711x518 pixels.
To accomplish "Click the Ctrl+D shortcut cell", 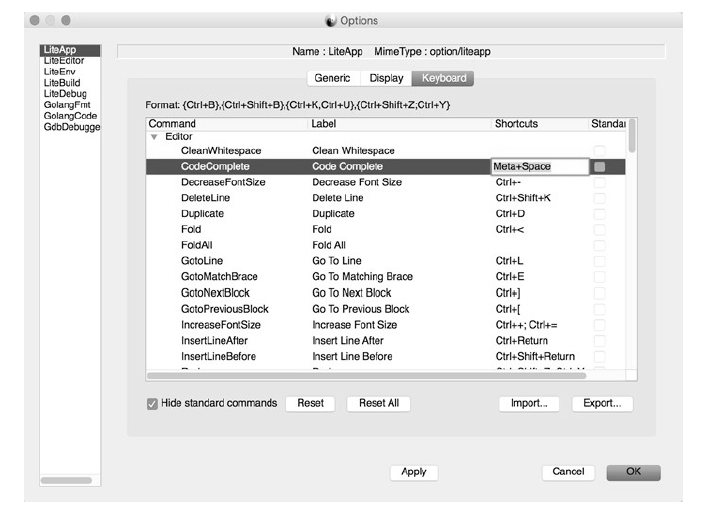I will coord(510,214).
